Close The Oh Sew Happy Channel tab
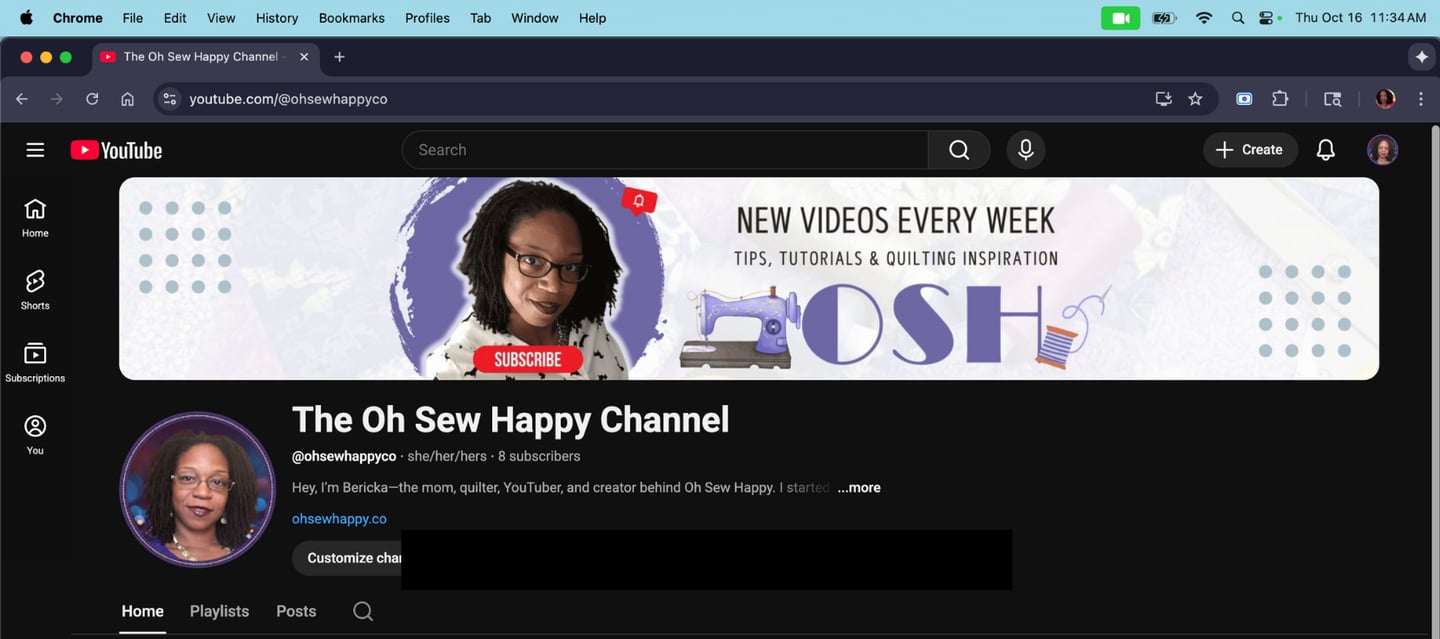Screen dimensions: 1440x639 [x=304, y=57]
